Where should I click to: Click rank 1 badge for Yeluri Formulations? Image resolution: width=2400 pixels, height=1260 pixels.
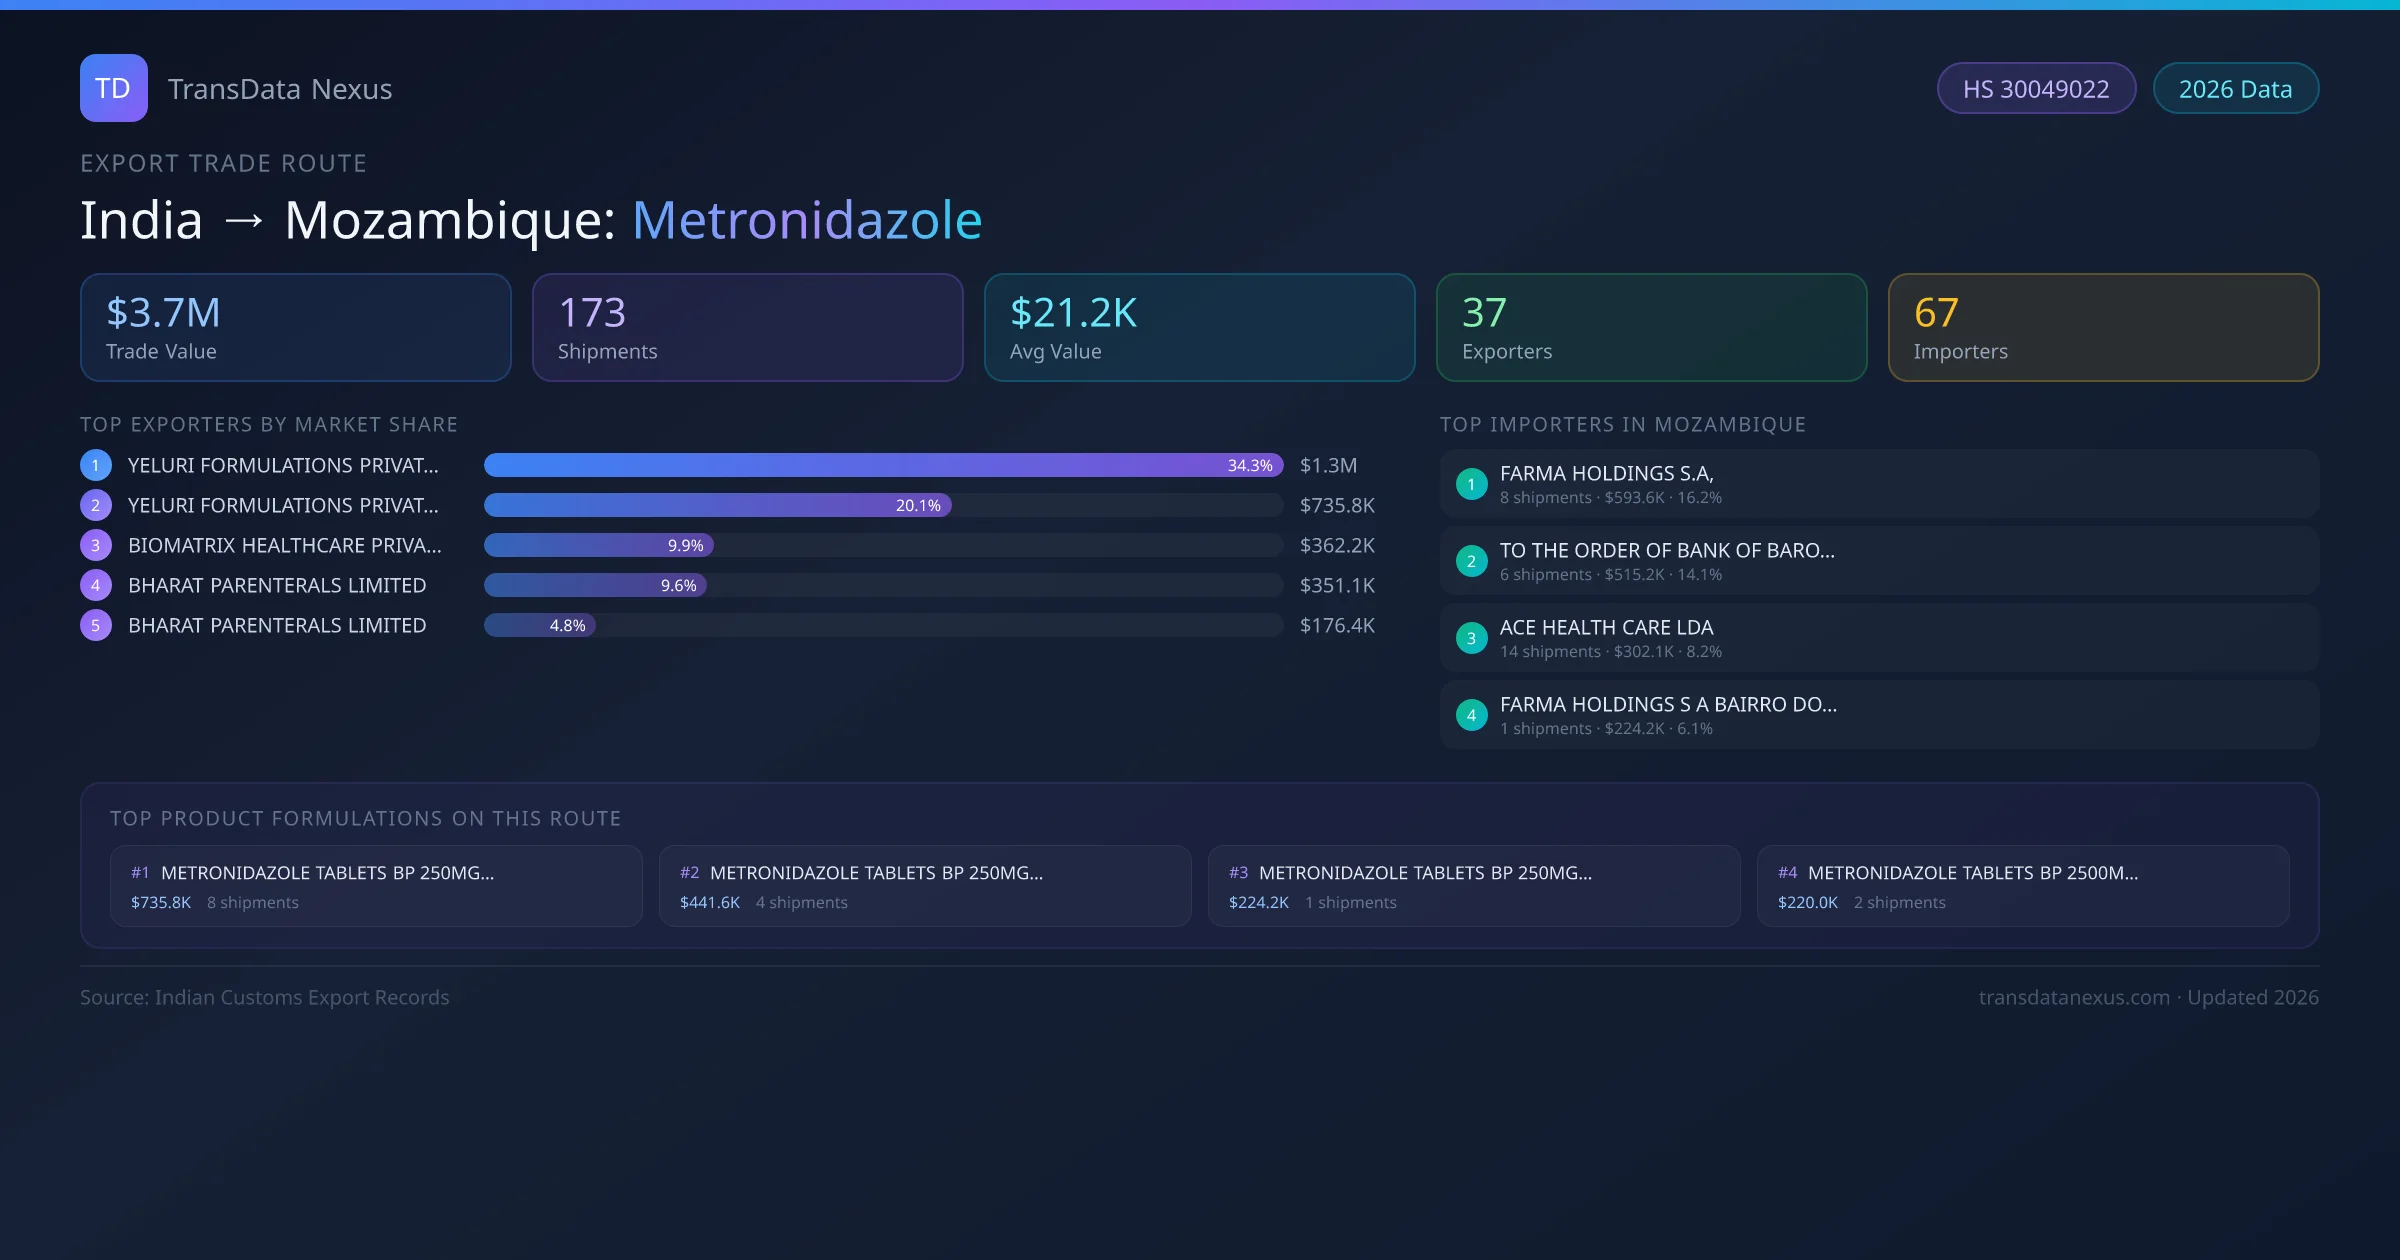96,465
